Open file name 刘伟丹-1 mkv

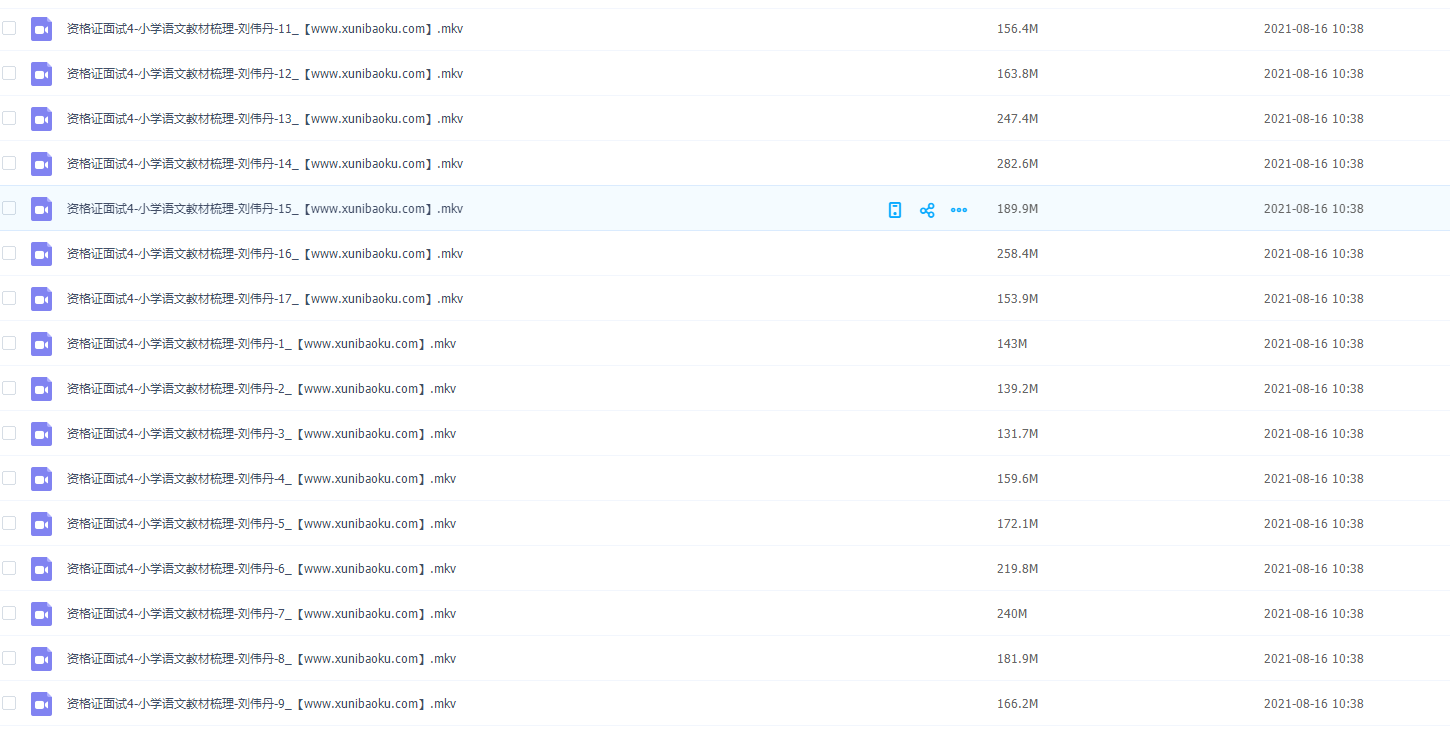260,344
